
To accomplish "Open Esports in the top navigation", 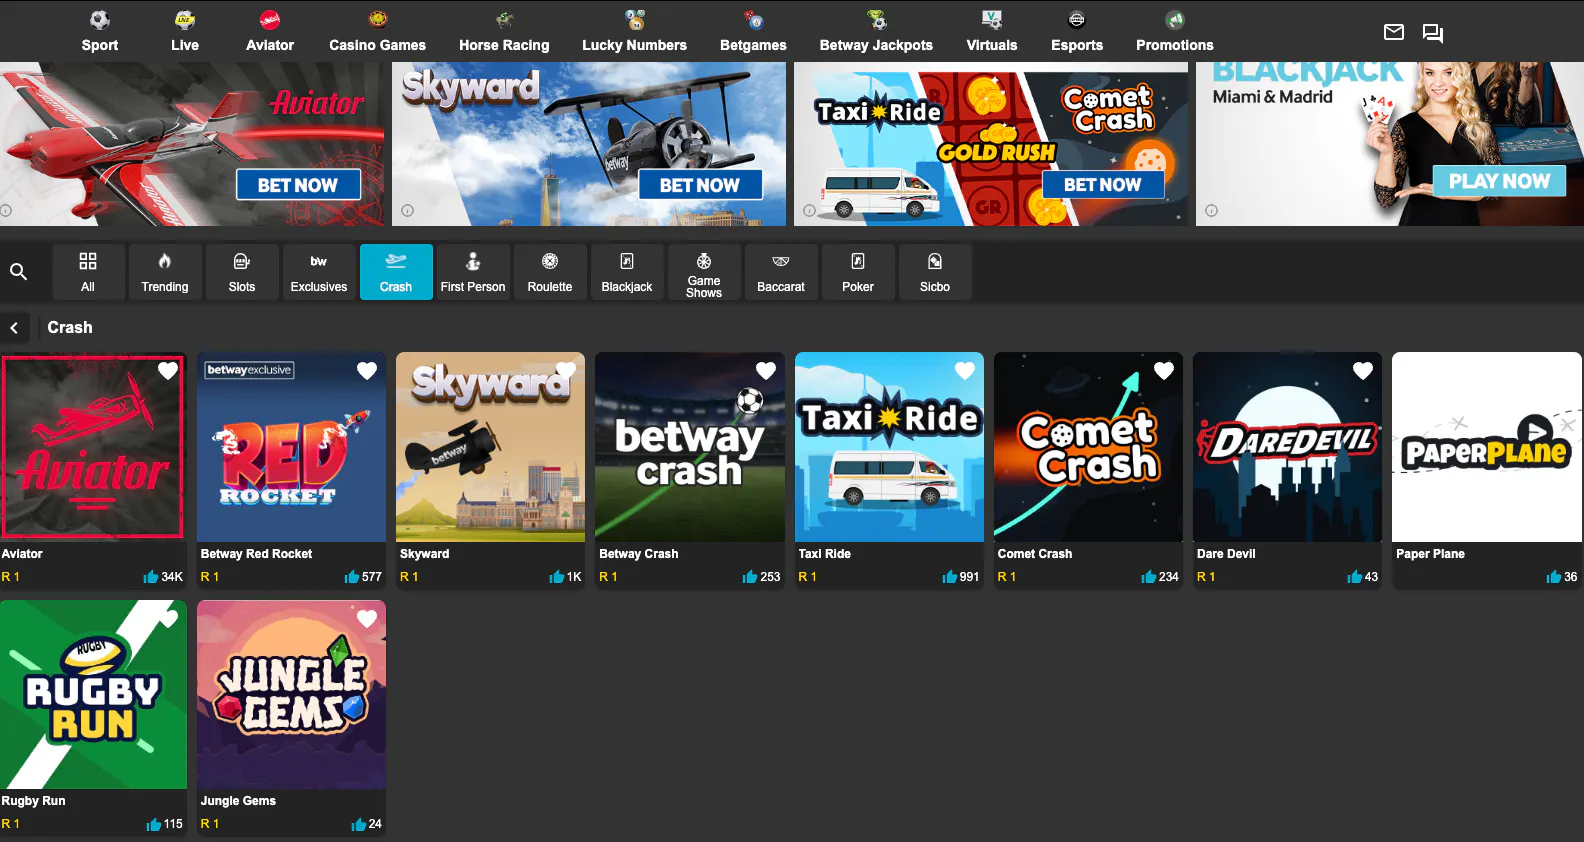I will tap(1077, 31).
